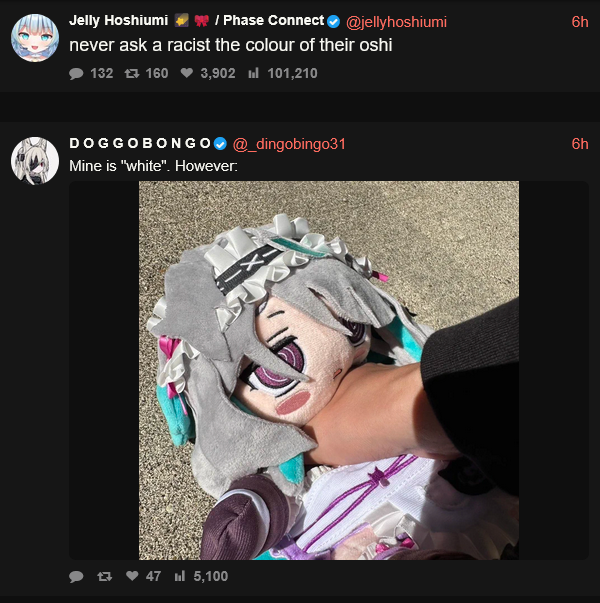
Task: Open view stats icon showing 101,210
Action: [x=253, y=73]
